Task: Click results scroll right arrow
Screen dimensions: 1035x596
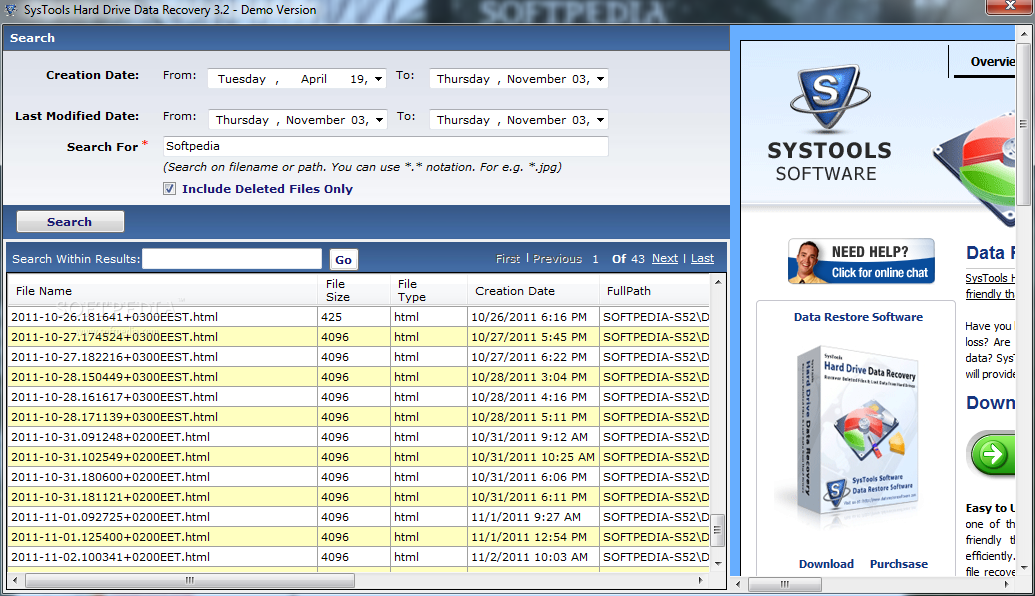Action: tap(701, 581)
